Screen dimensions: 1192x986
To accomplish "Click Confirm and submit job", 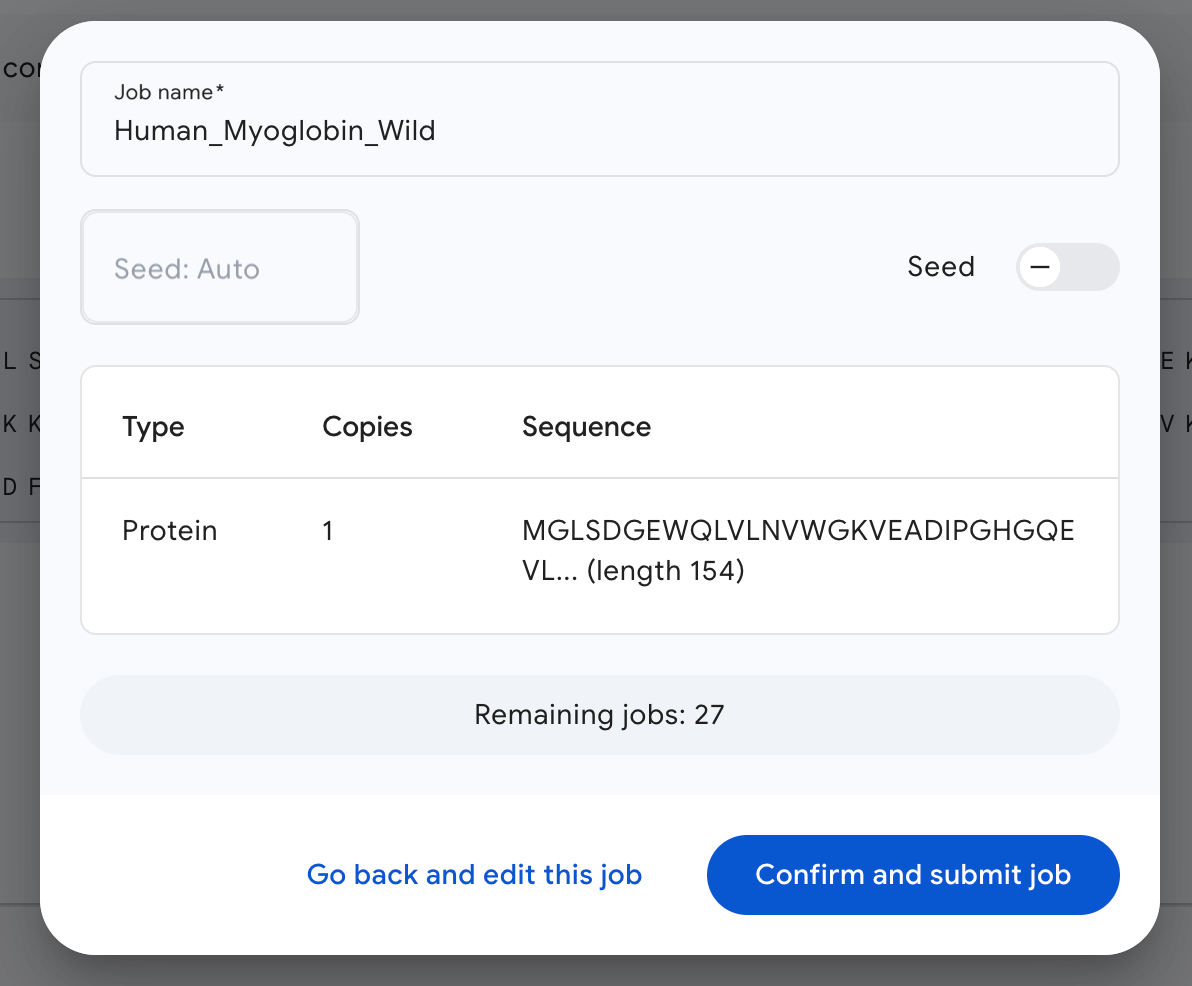I will point(912,874).
